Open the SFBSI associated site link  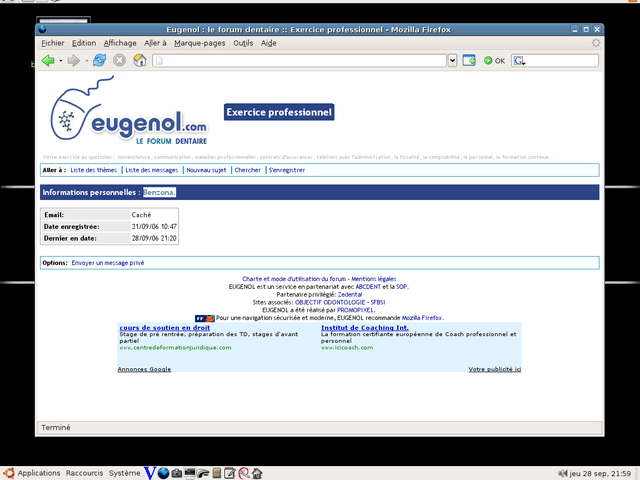coord(378,302)
